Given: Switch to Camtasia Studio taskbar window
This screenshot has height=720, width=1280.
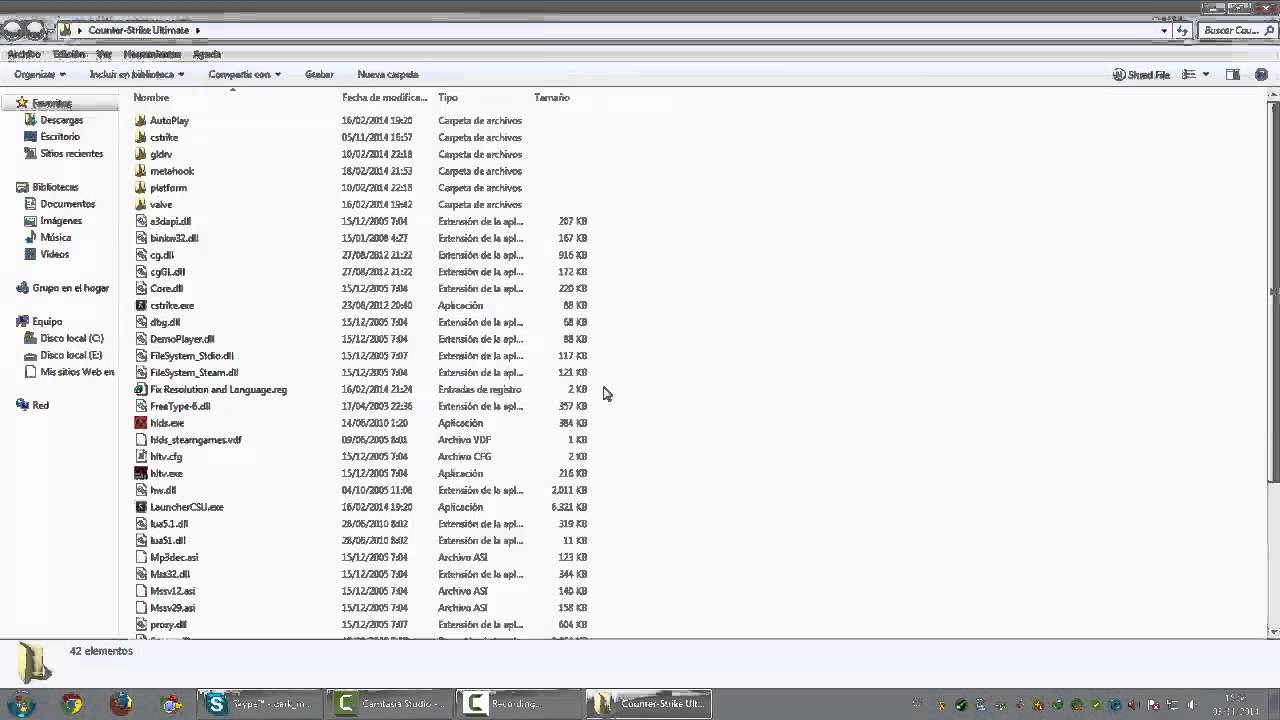Looking at the screenshot, I should (x=389, y=704).
